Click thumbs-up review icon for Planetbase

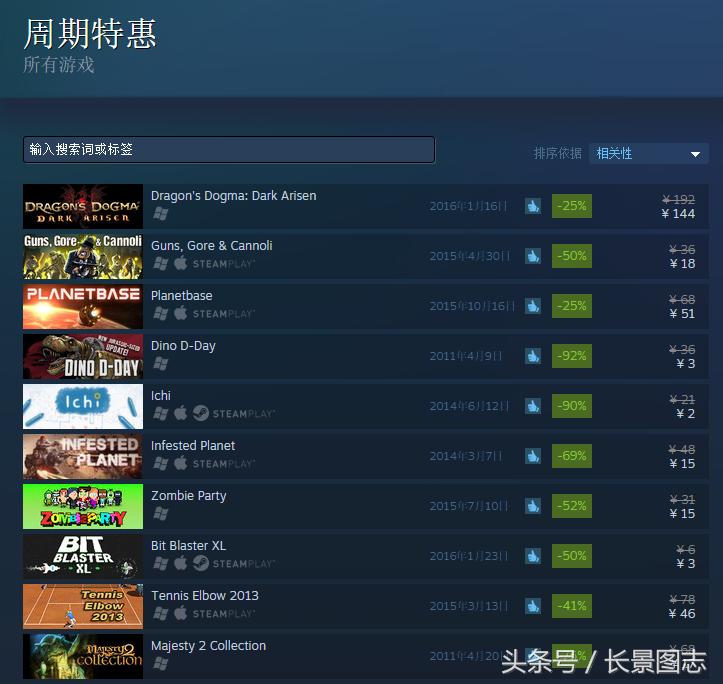click(x=533, y=306)
